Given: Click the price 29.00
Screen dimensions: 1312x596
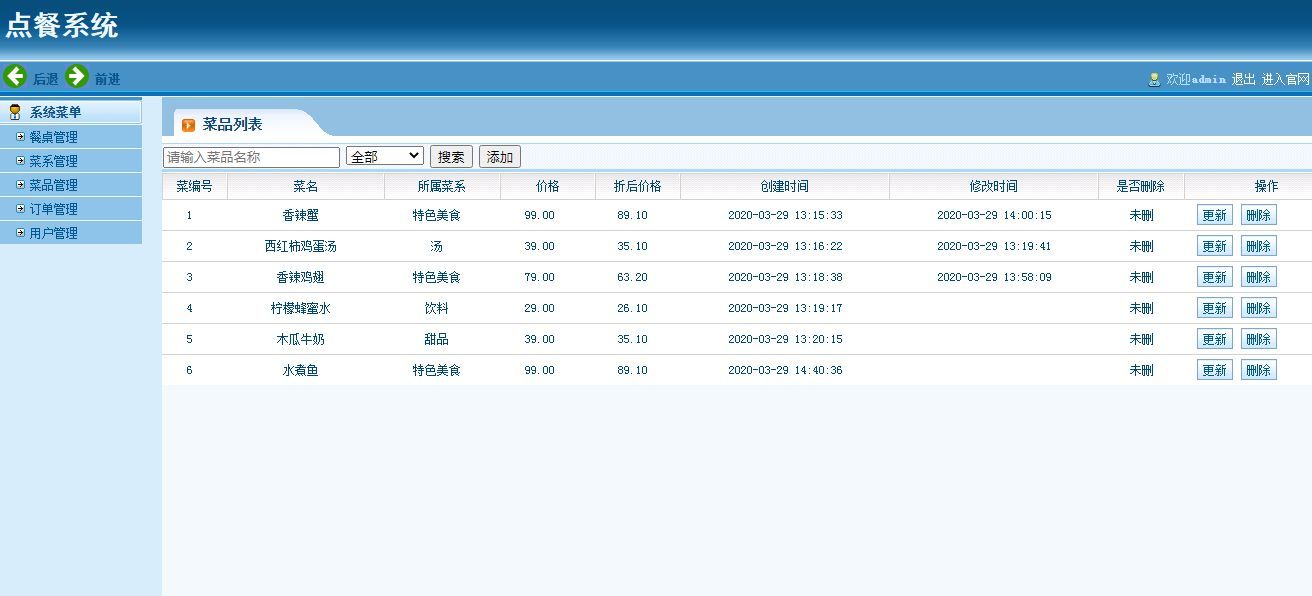Looking at the screenshot, I should tap(539, 308).
